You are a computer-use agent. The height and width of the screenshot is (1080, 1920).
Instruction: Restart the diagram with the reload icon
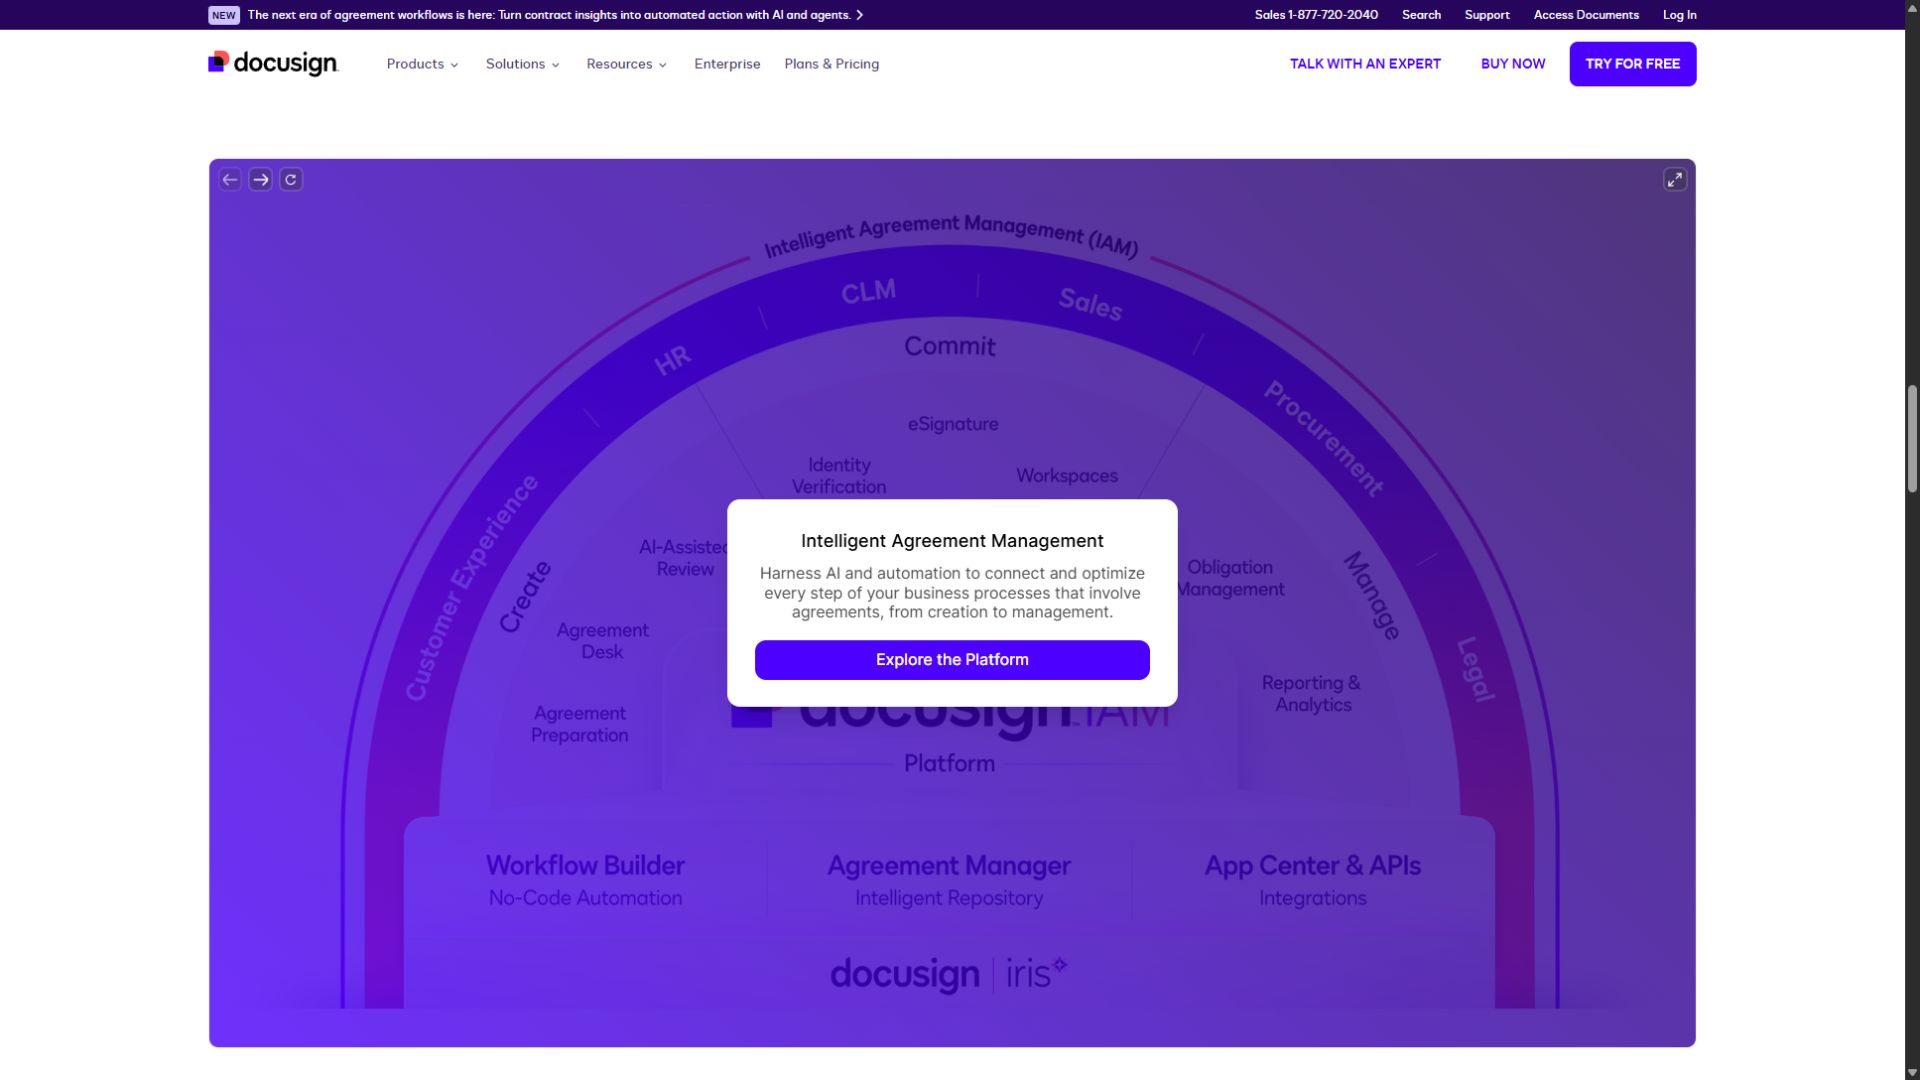coord(291,180)
